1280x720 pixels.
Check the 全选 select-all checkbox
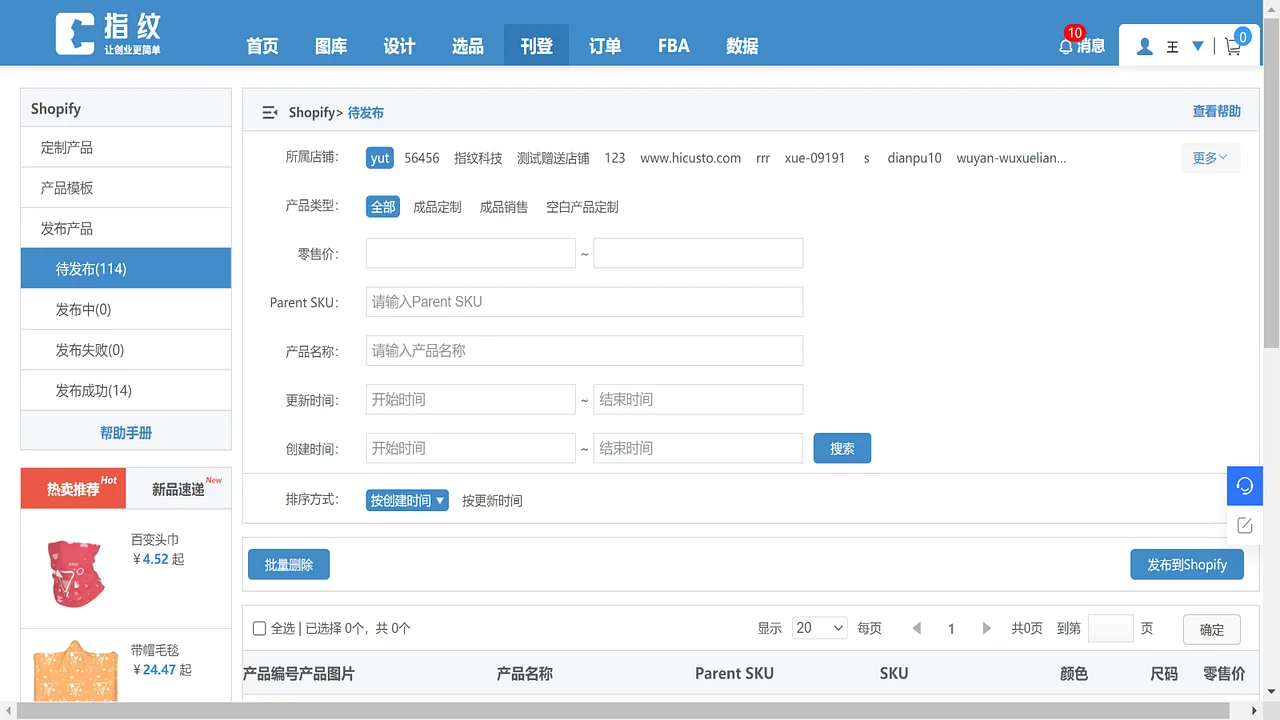pyautogui.click(x=259, y=628)
